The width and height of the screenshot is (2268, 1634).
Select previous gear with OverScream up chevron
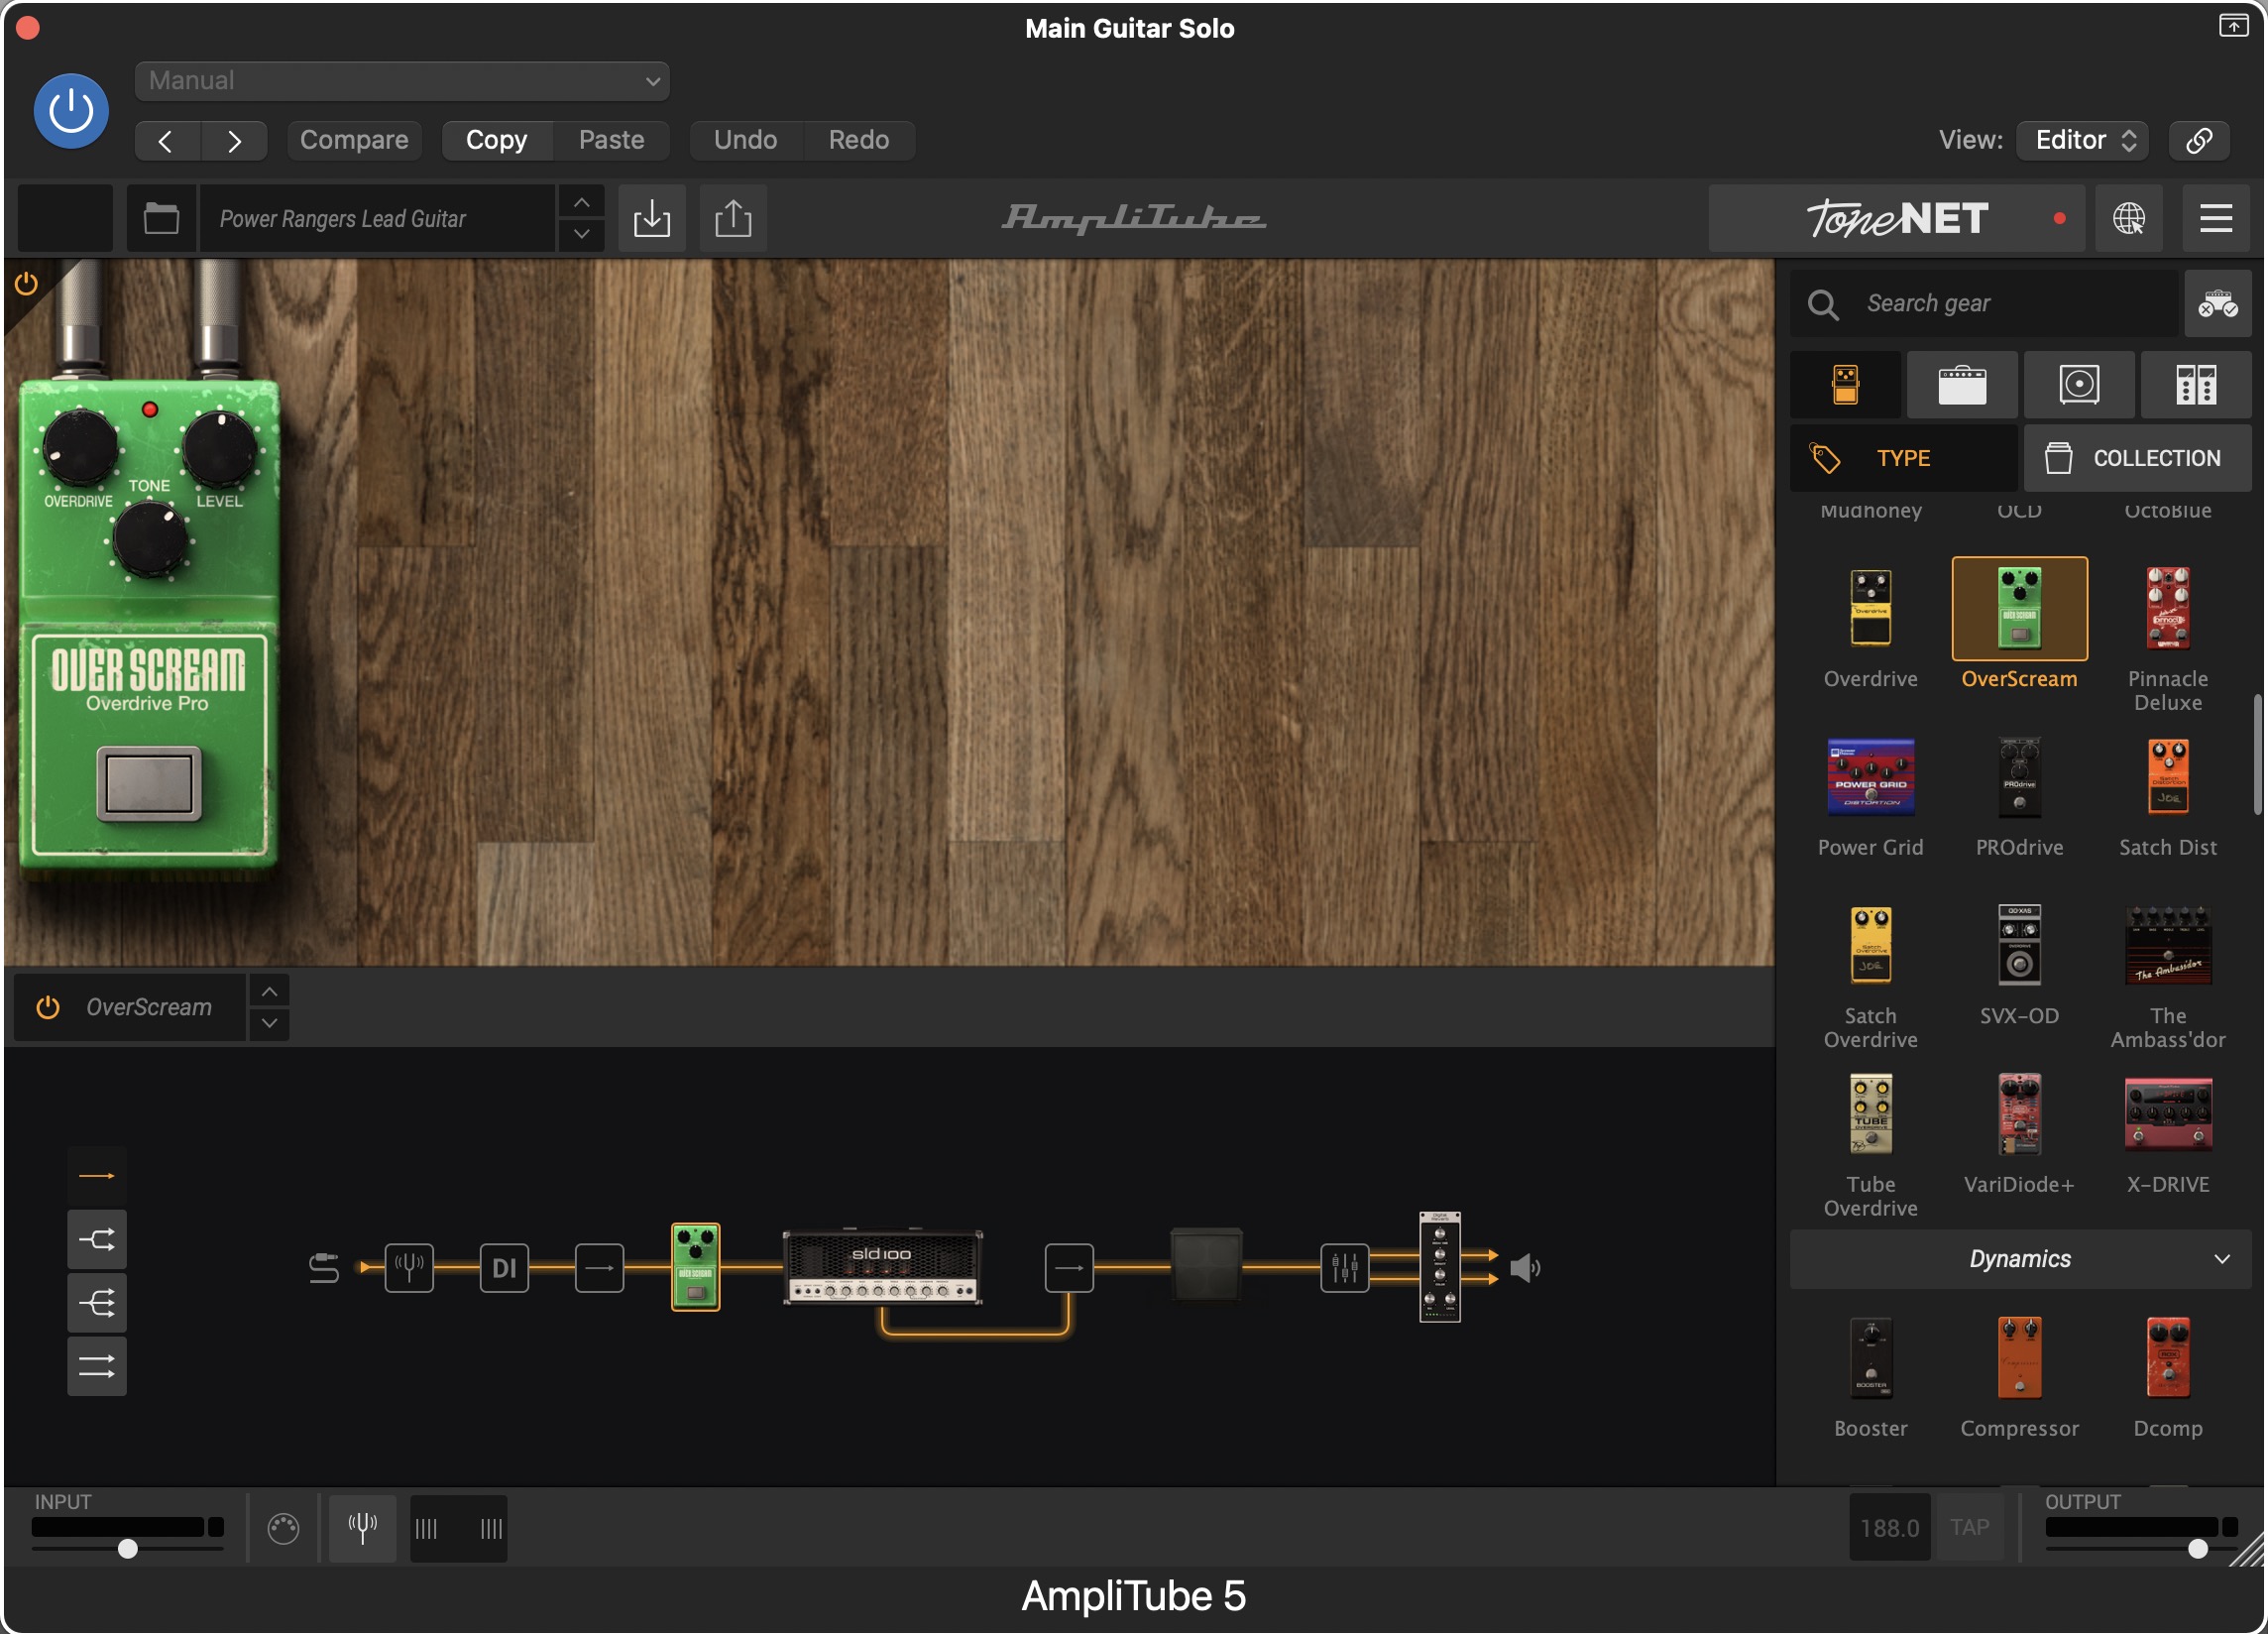click(x=269, y=991)
